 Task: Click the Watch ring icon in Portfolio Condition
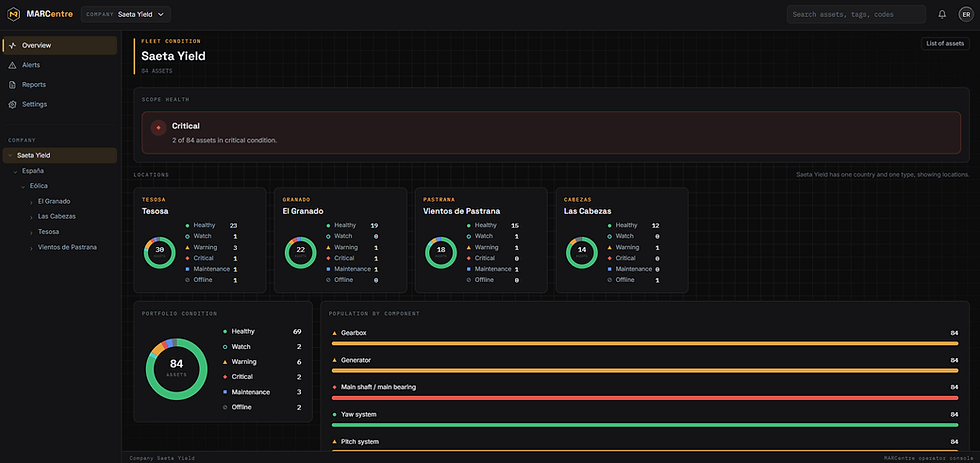click(x=224, y=347)
